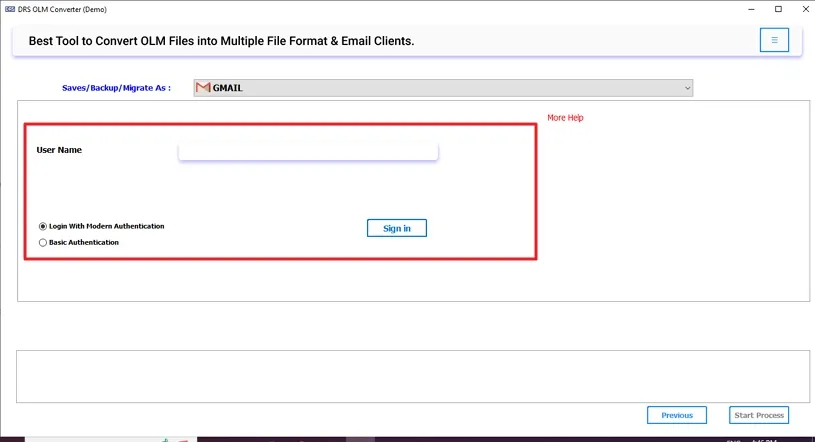Image resolution: width=815 pixels, height=442 pixels.
Task: Click the header banner title text
Action: [x=221, y=41]
